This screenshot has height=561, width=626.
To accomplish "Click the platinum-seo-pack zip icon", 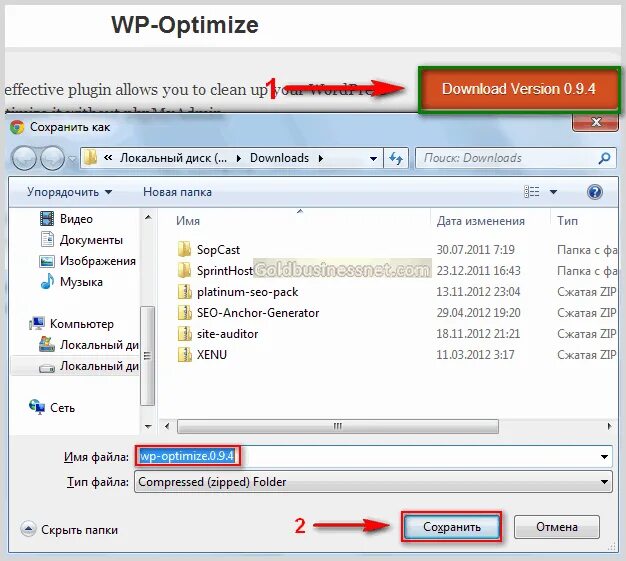I will 184,292.
